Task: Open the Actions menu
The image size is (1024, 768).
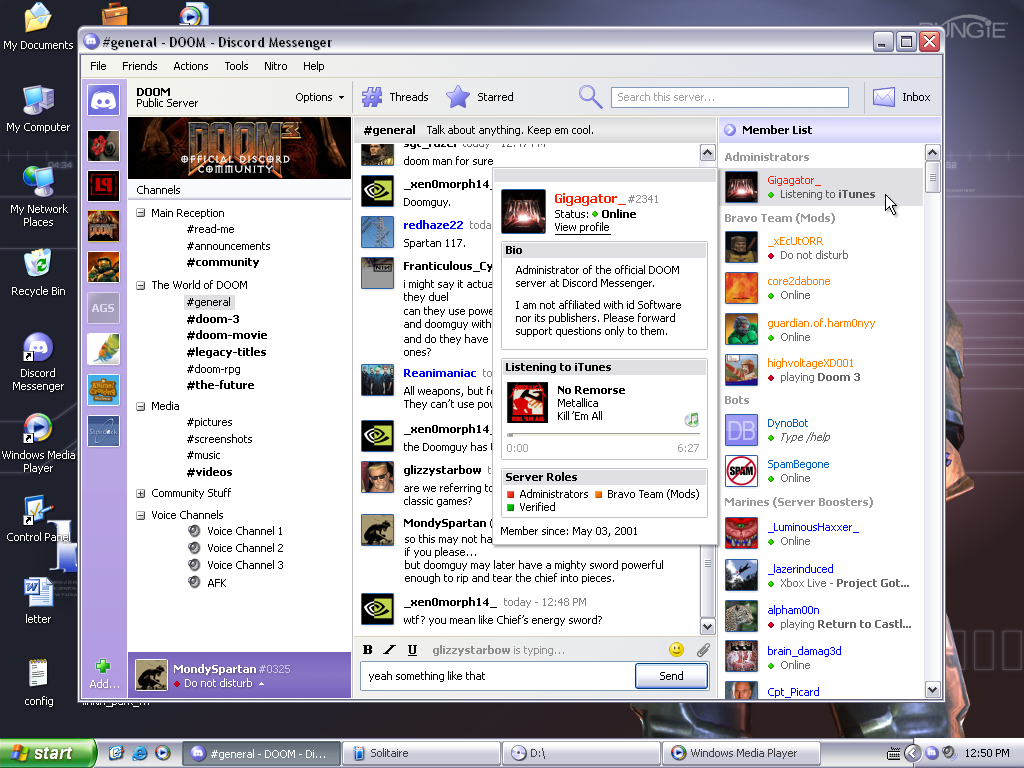Action: click(x=190, y=66)
